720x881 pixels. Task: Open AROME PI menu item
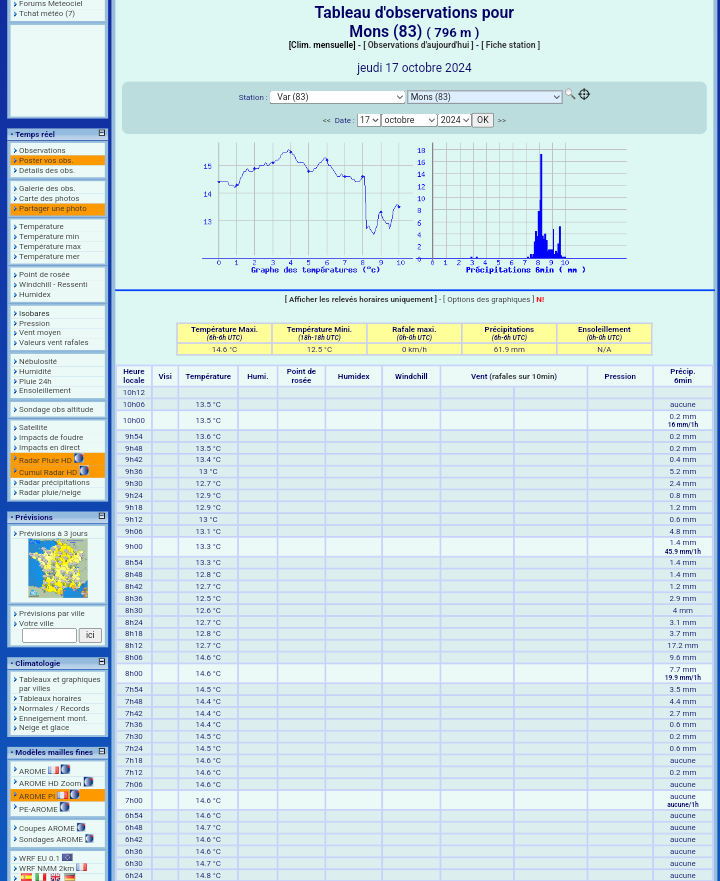click(x=37, y=796)
